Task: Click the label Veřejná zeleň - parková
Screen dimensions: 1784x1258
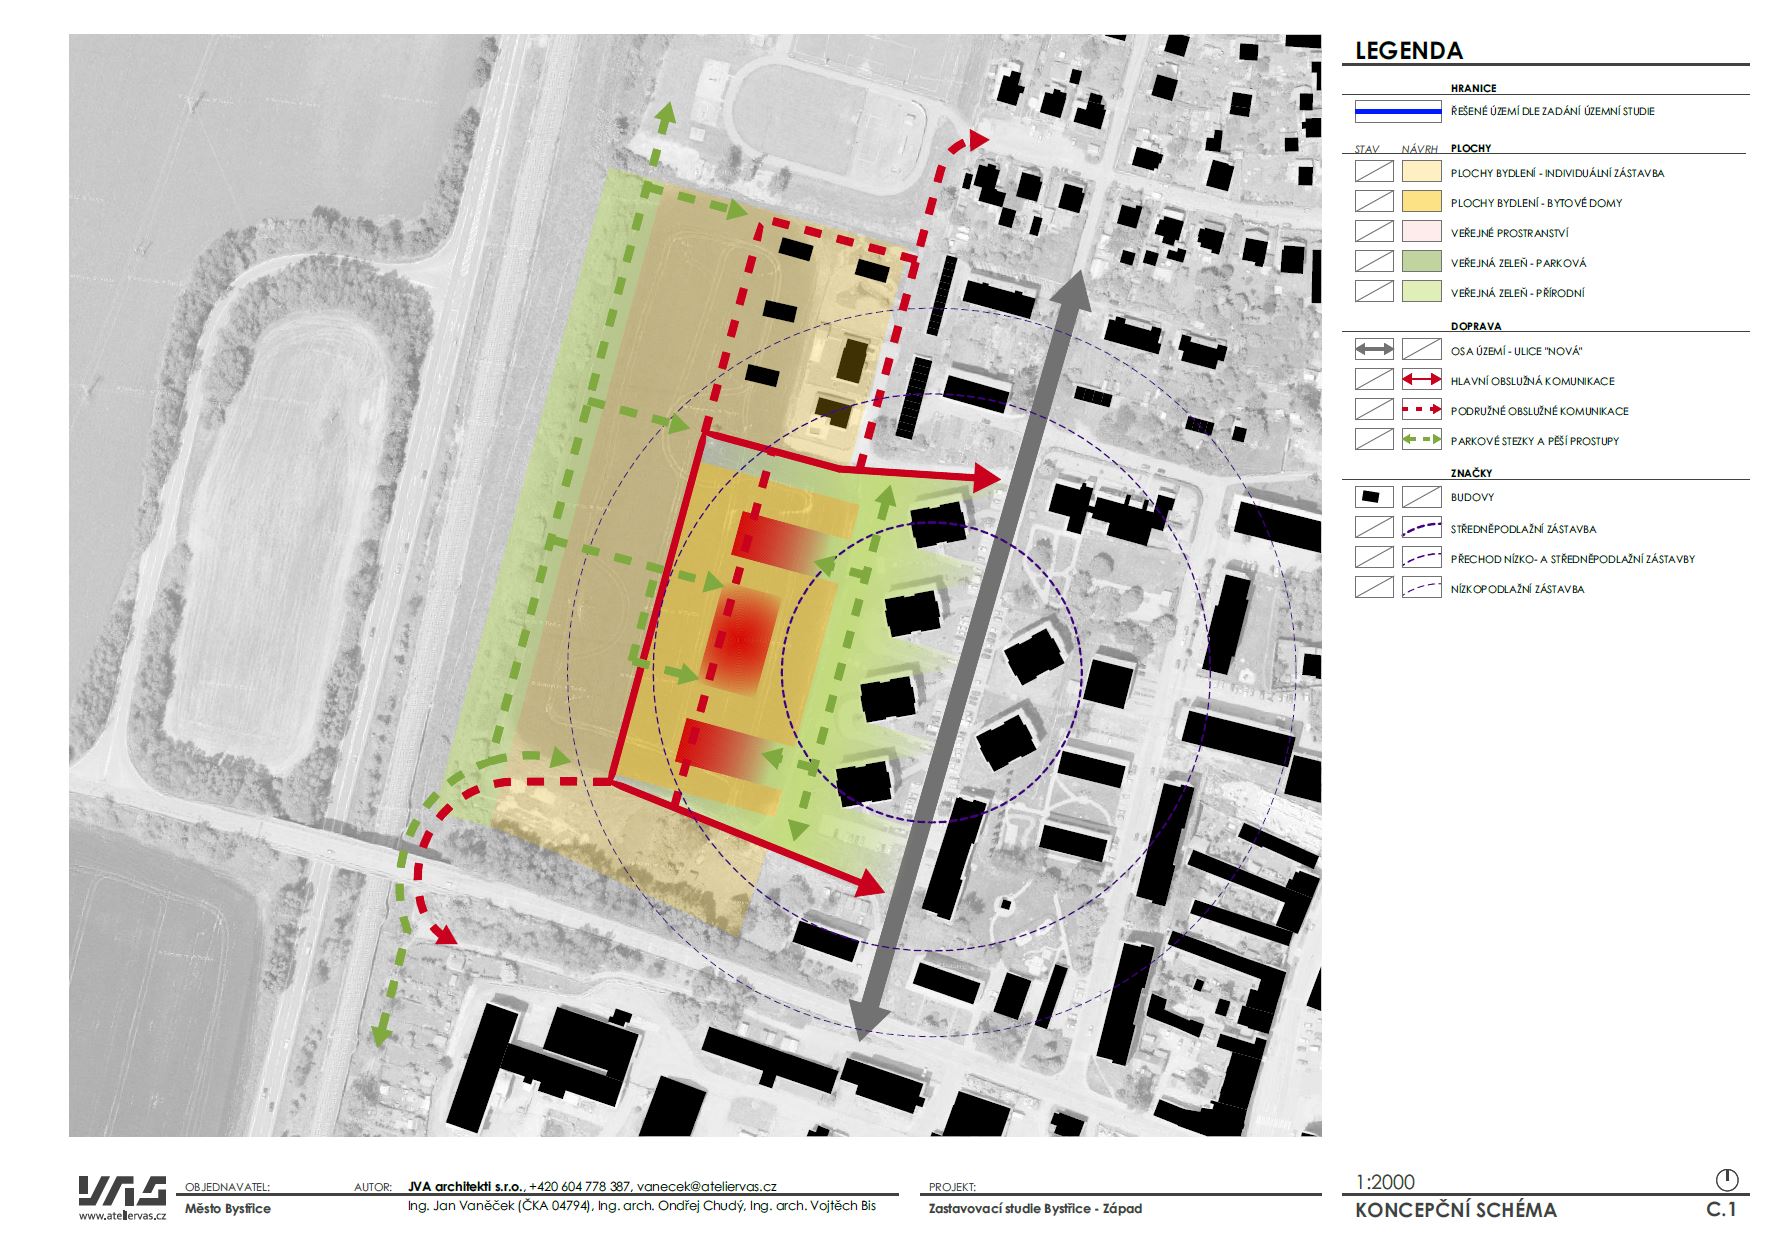Action: (1518, 263)
